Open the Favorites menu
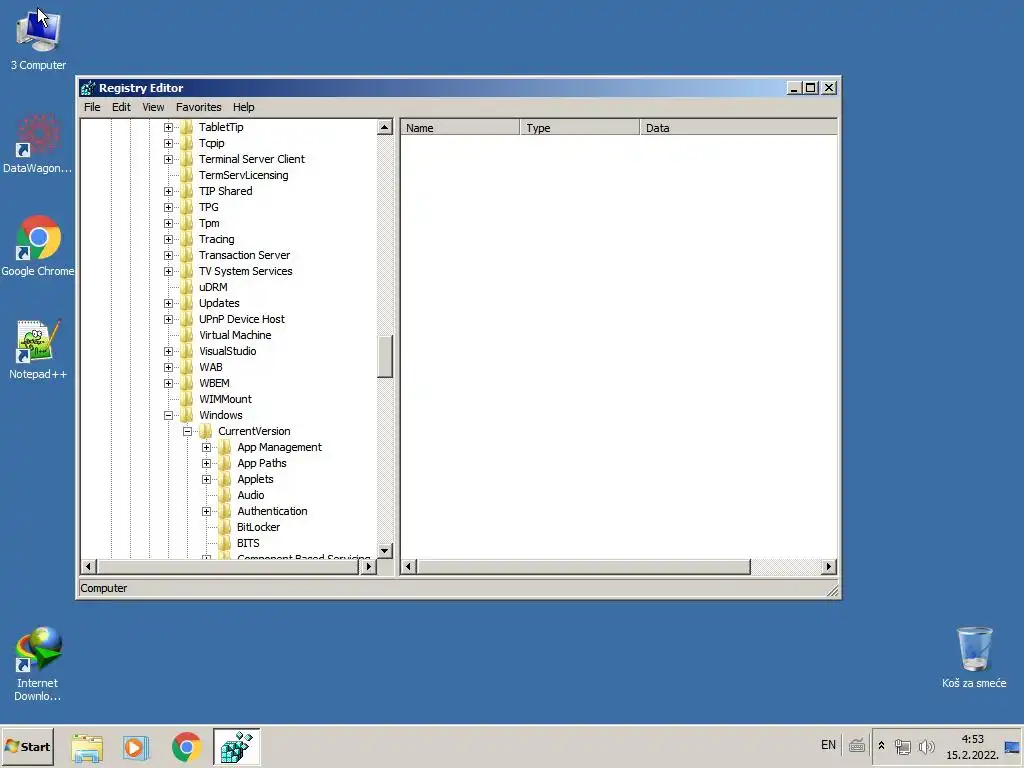Viewport: 1024px width, 768px height. click(199, 107)
